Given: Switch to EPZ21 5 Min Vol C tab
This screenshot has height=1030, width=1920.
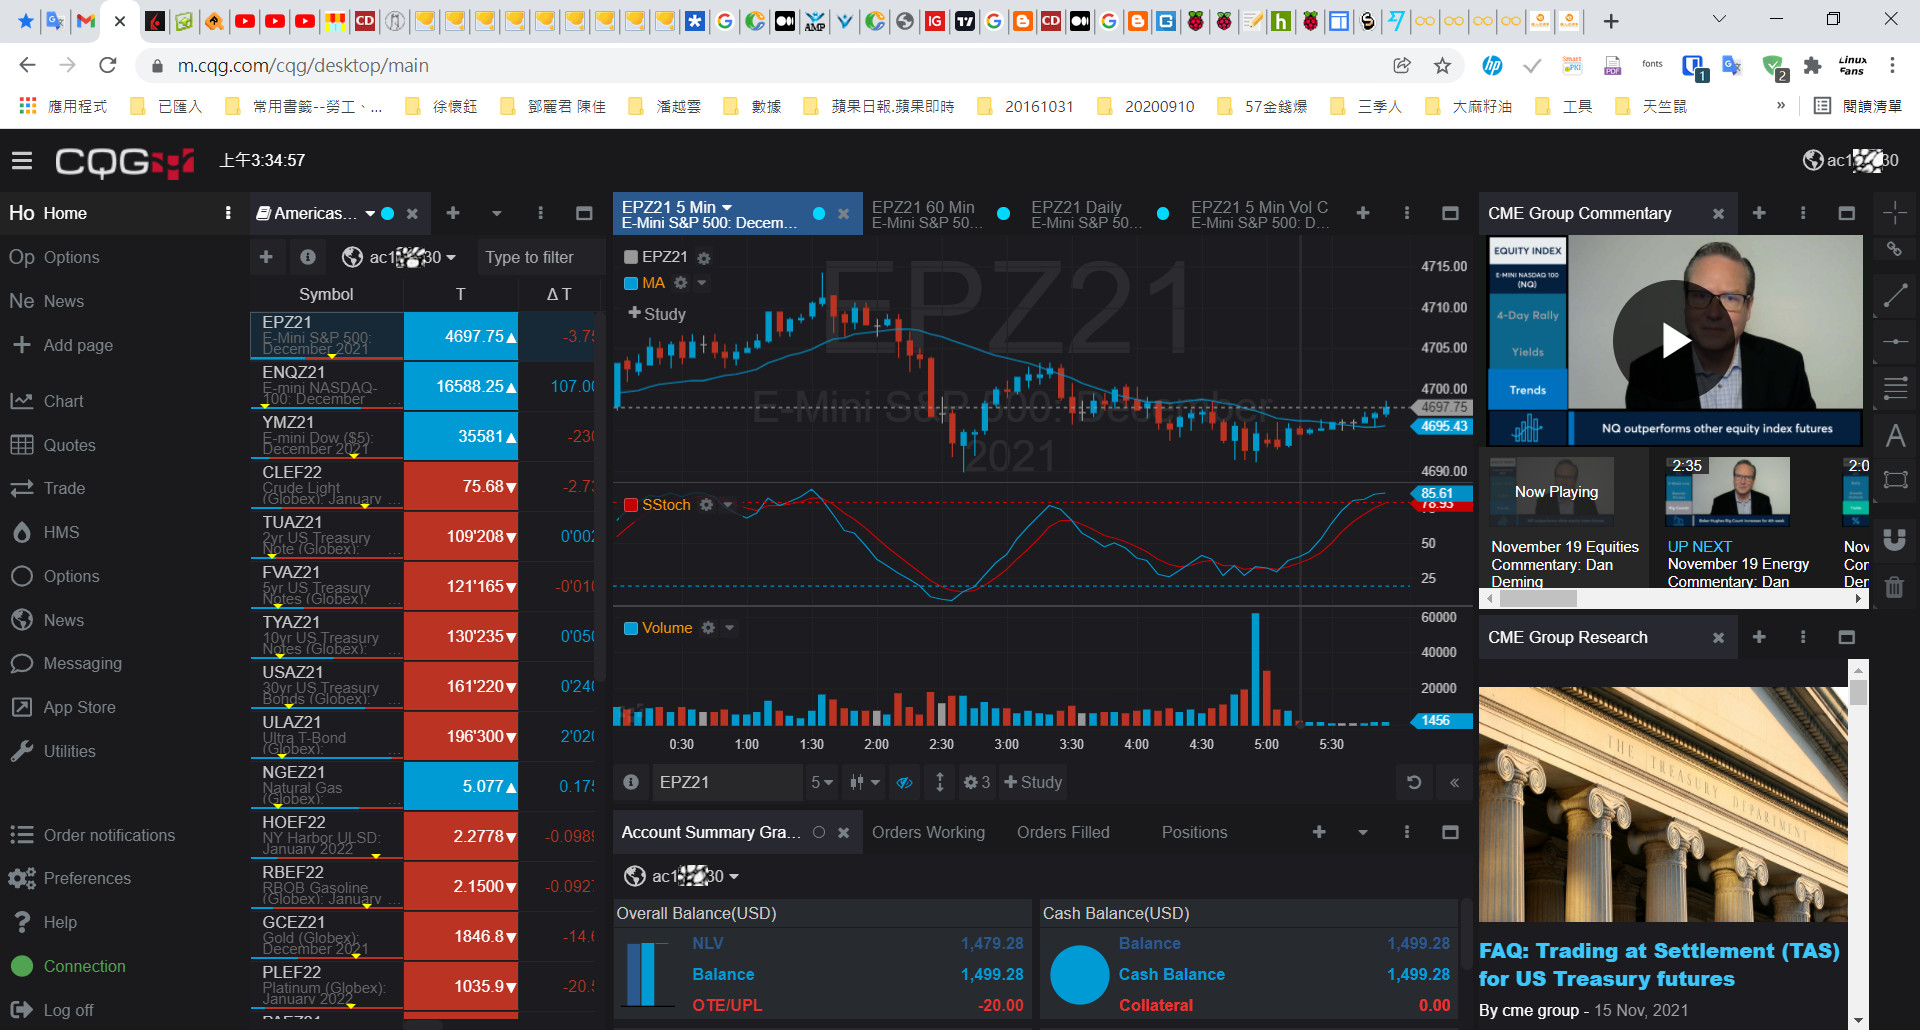Looking at the screenshot, I should (x=1260, y=214).
